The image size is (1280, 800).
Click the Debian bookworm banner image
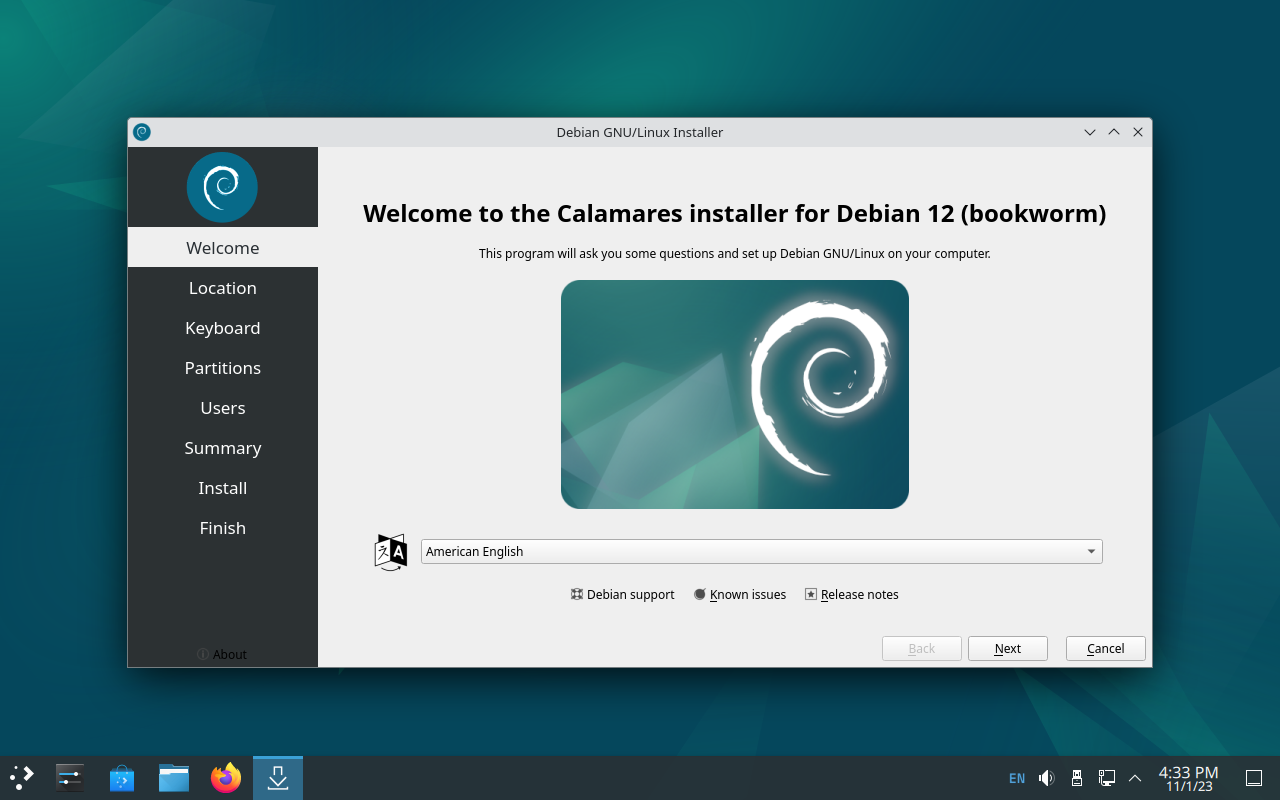pyautogui.click(x=734, y=394)
